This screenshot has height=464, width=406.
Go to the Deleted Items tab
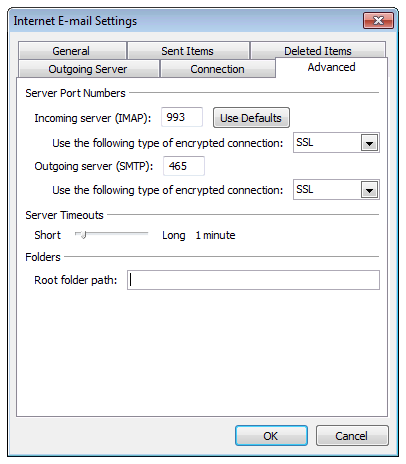318,51
